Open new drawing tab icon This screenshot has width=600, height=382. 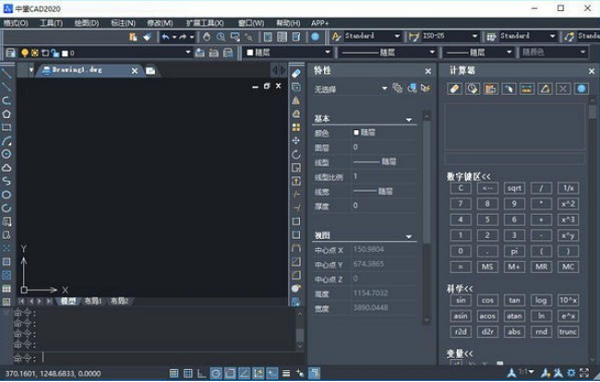pos(150,71)
